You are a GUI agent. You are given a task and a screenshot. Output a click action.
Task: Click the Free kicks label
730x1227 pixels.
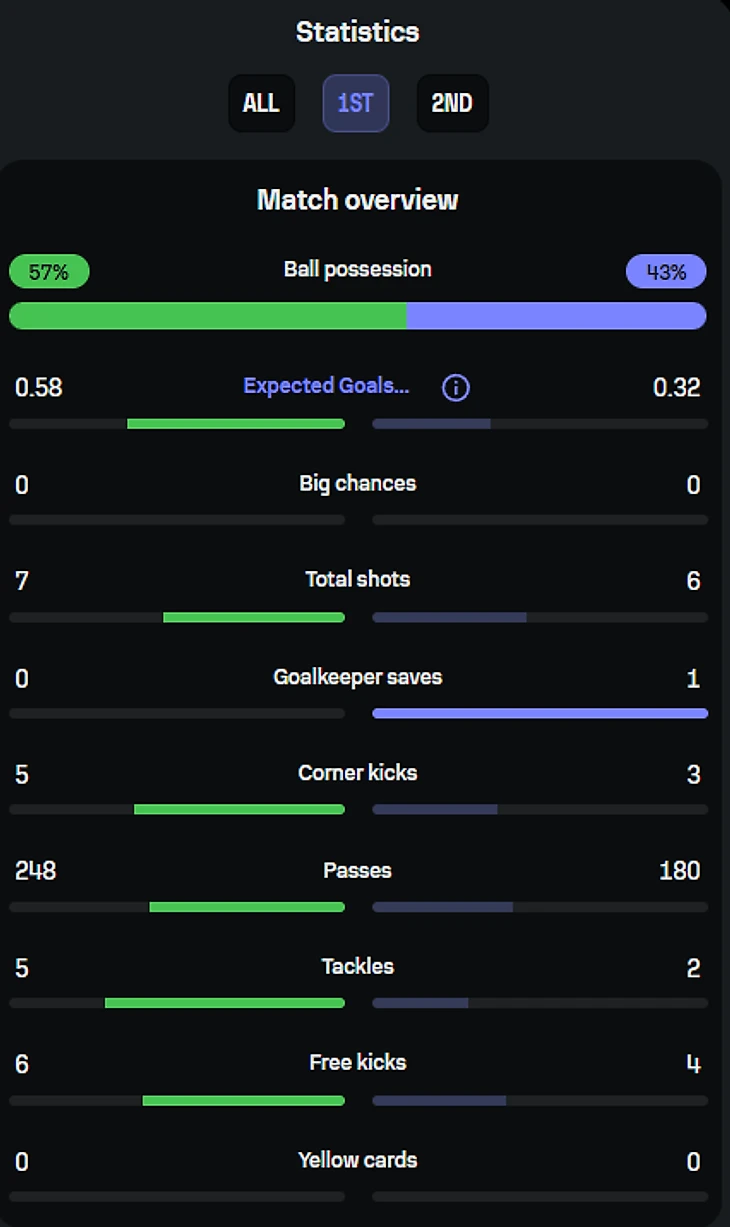(x=357, y=1062)
